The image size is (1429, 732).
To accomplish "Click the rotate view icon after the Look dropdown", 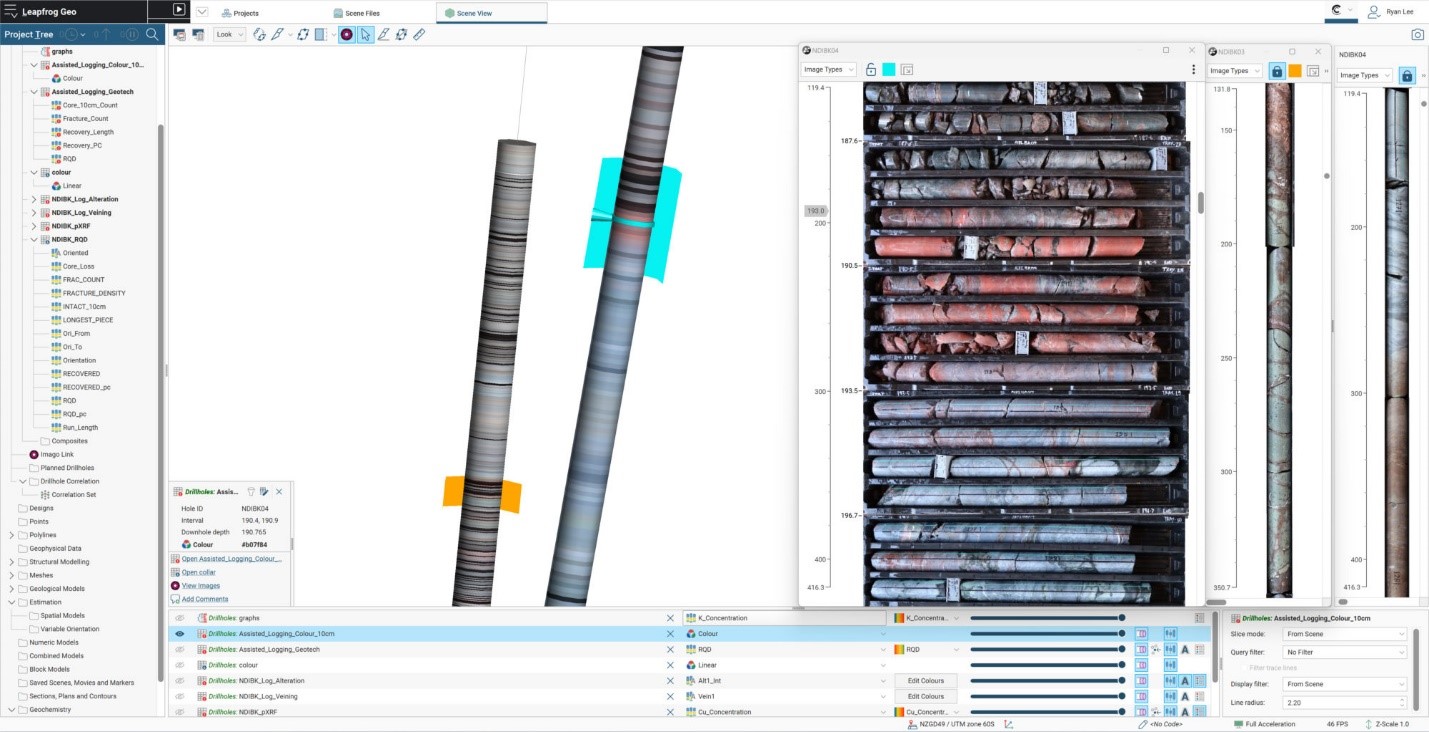I will [259, 34].
